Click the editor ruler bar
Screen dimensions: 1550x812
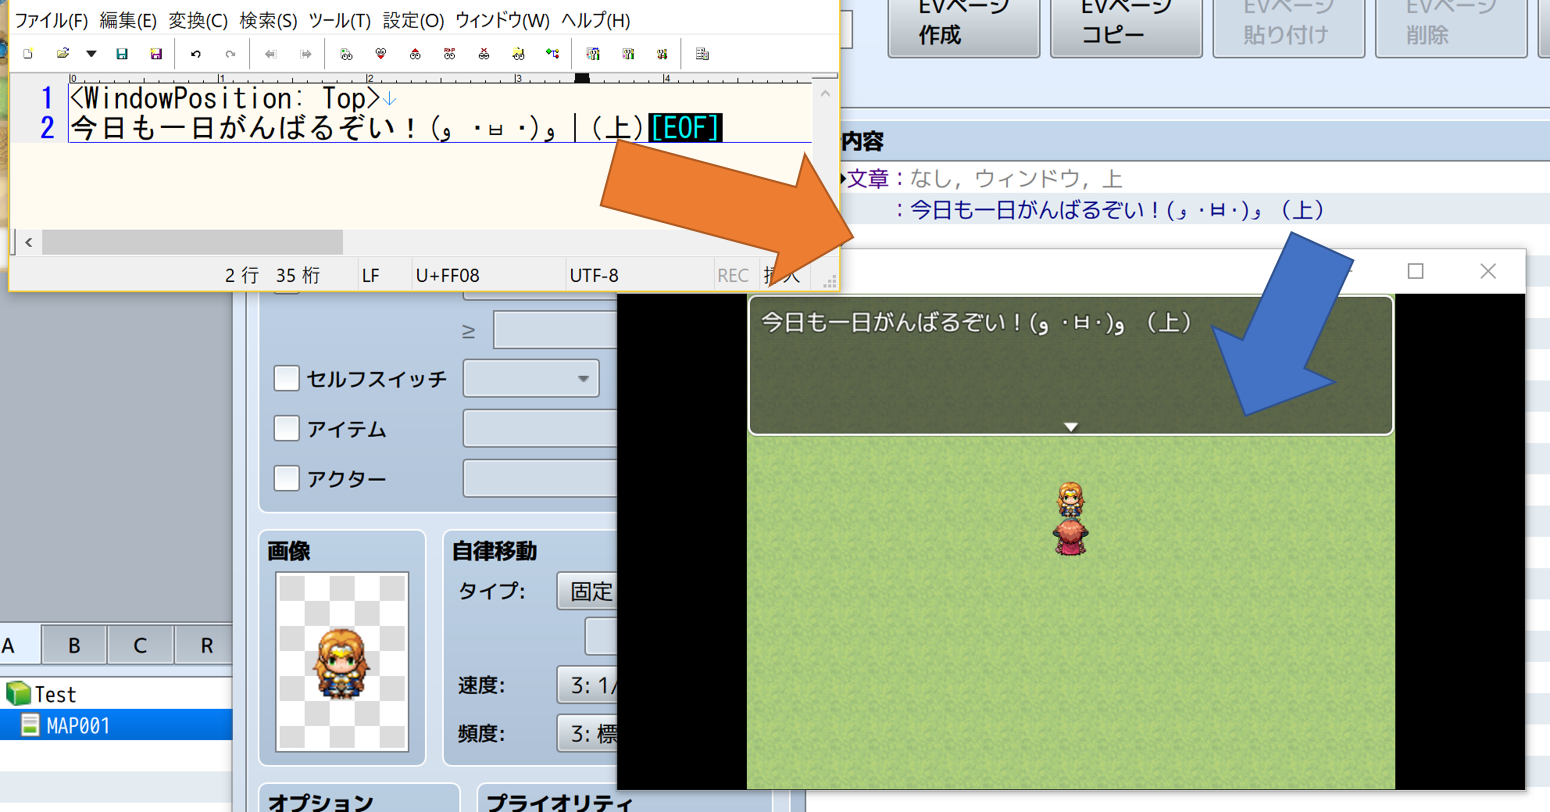(x=440, y=78)
